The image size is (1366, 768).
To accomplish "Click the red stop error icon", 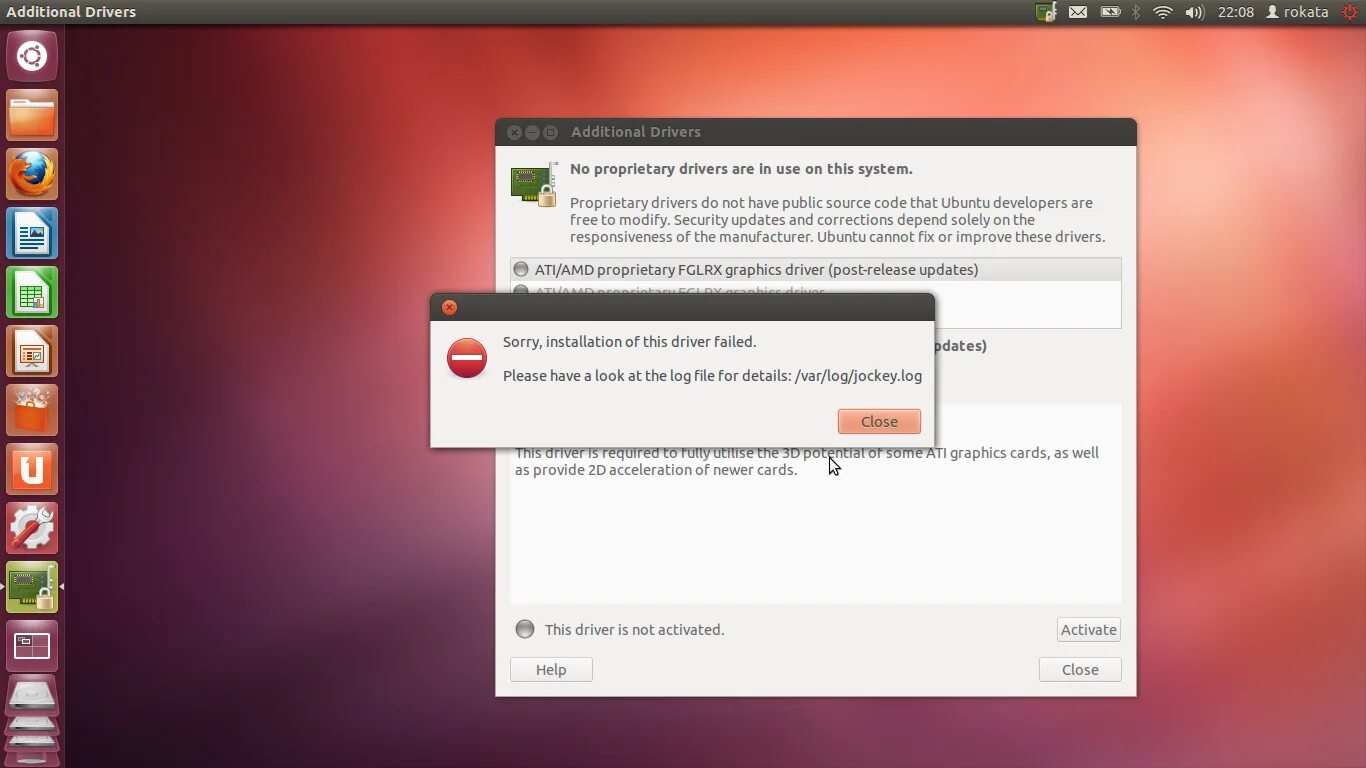I will click(467, 358).
